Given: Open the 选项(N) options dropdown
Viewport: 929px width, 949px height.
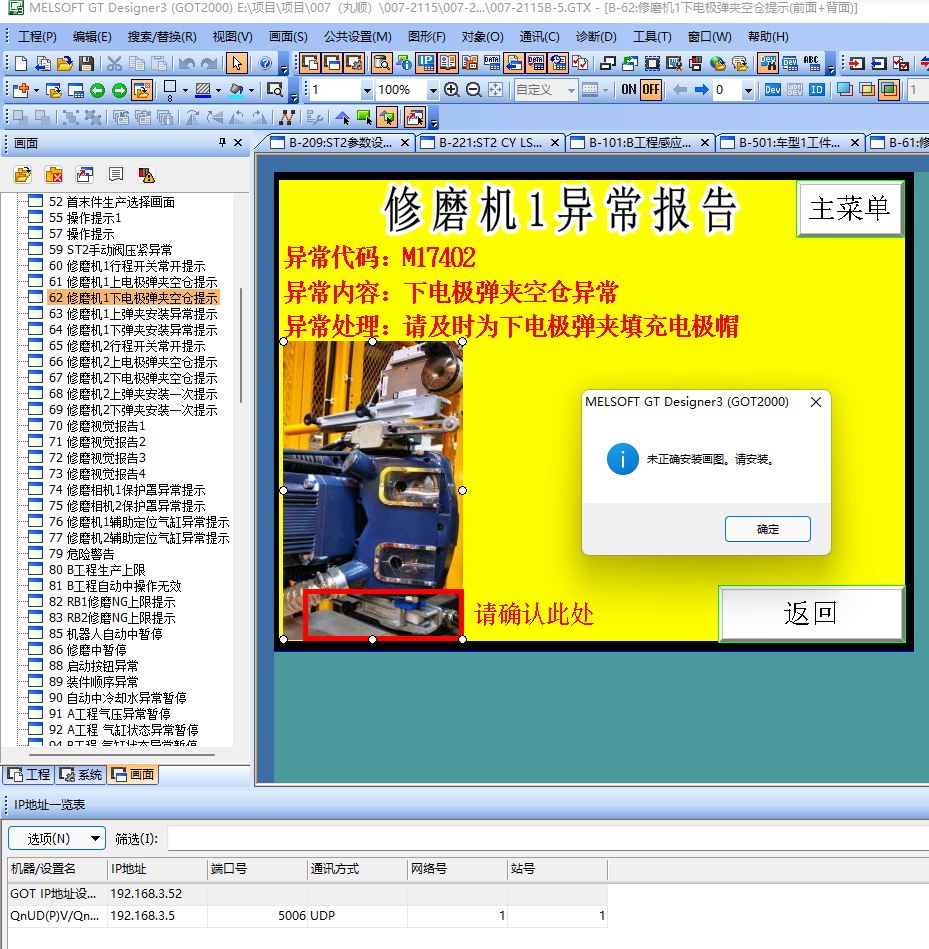Looking at the screenshot, I should click(x=56, y=838).
